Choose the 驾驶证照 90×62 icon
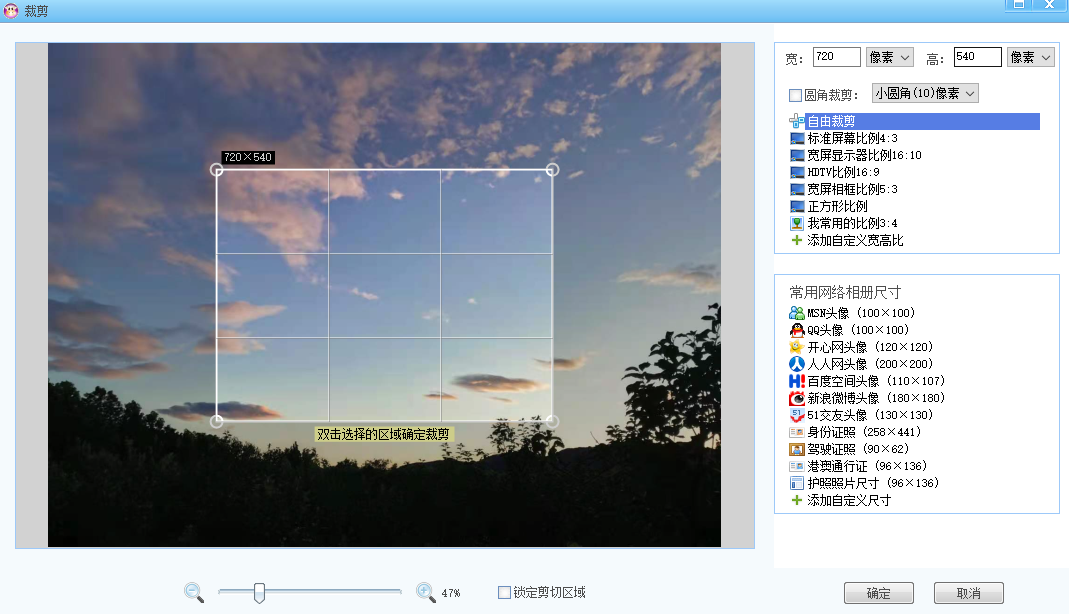This screenshot has width=1069, height=614. tap(797, 449)
